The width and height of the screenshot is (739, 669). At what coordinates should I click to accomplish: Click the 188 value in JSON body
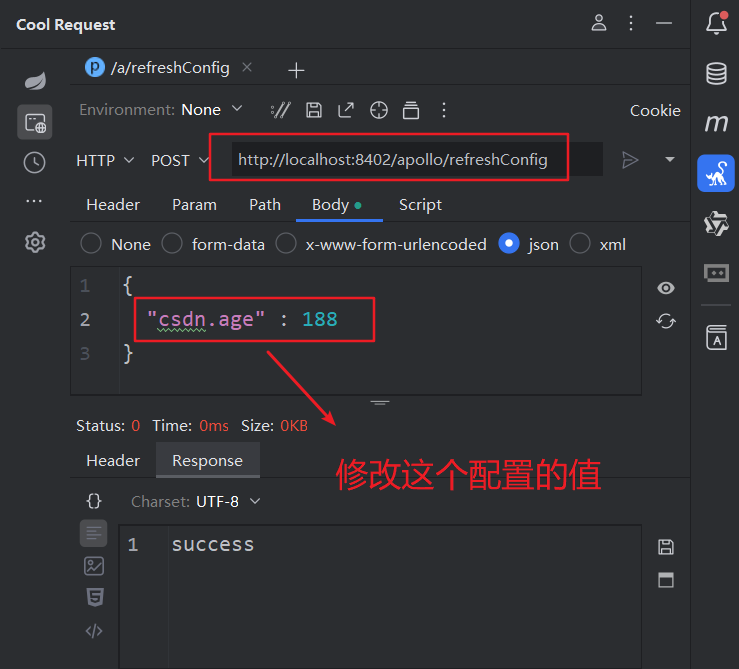click(x=320, y=319)
